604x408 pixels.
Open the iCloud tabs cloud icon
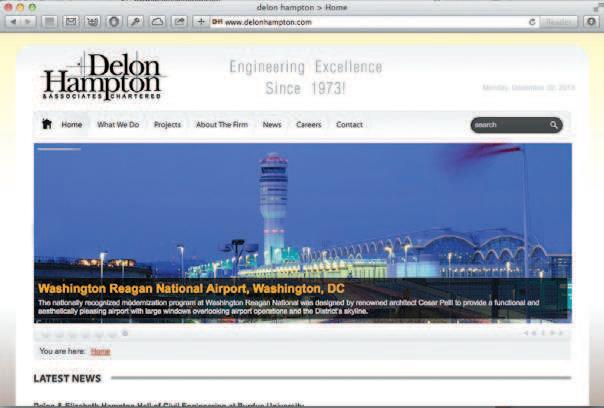coord(157,22)
